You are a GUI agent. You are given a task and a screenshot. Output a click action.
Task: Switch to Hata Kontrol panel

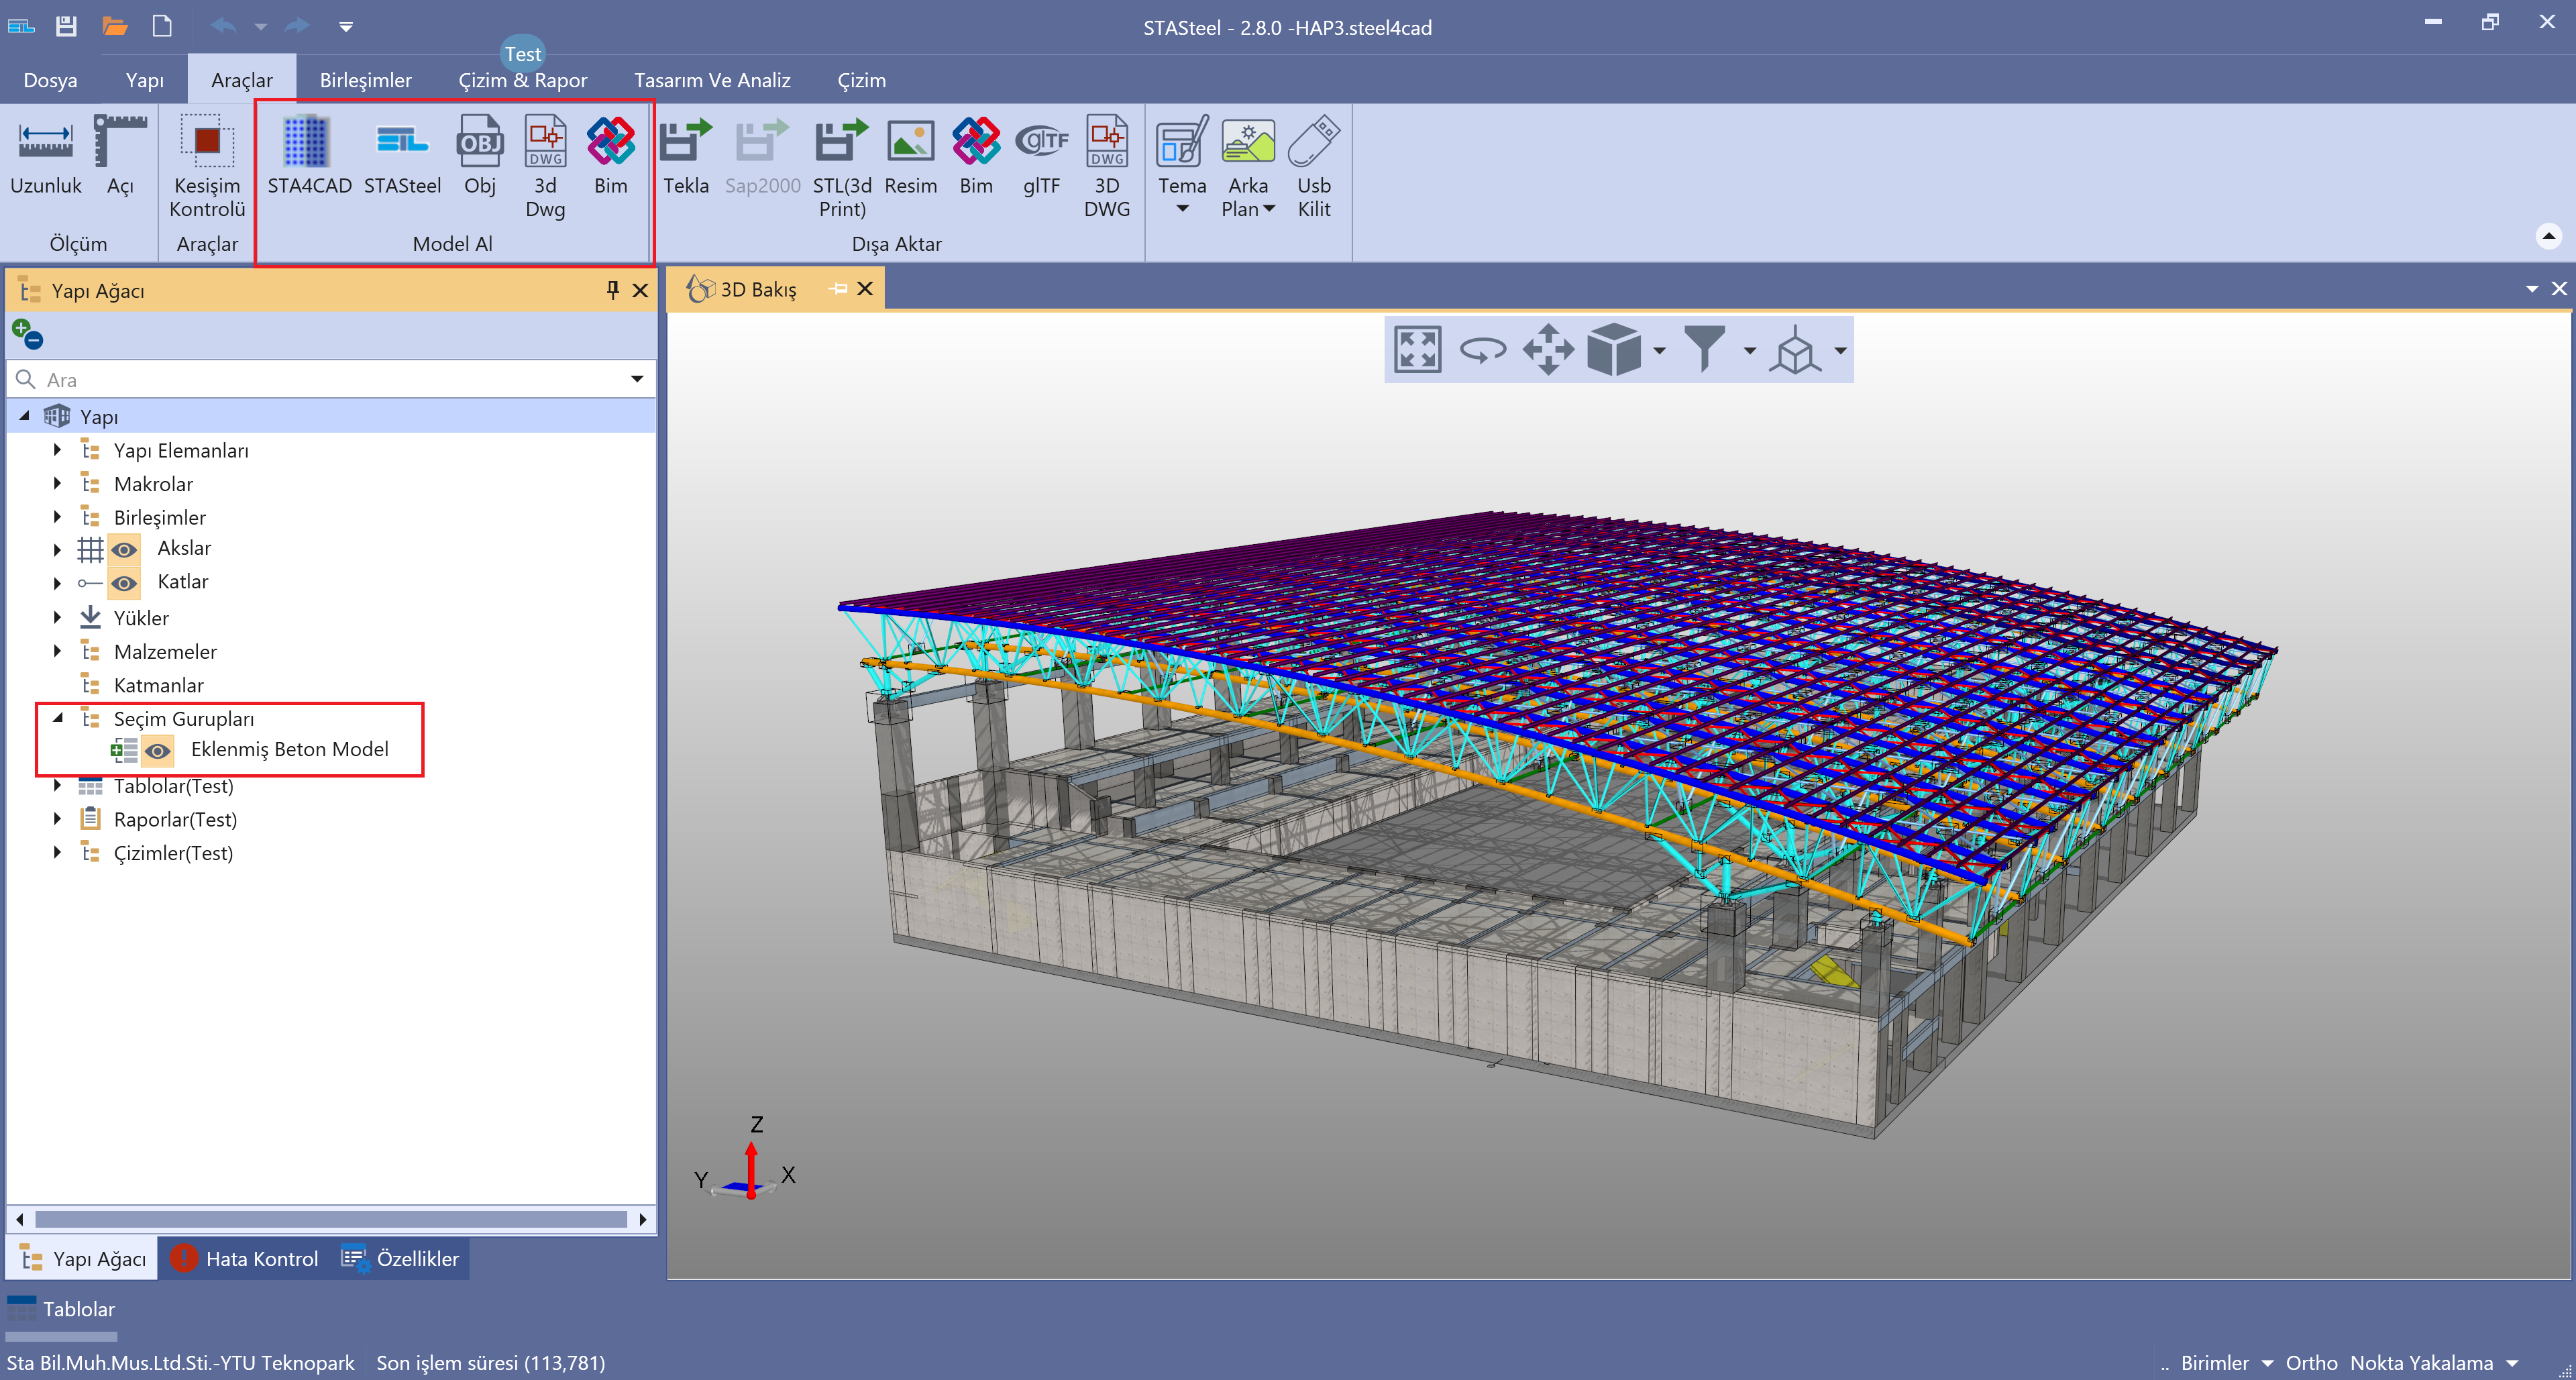coord(244,1258)
